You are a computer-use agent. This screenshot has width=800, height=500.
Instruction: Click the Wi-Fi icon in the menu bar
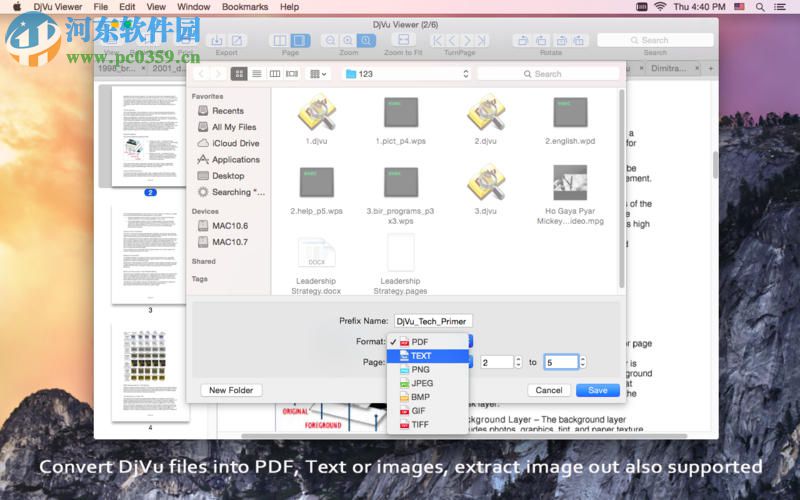click(660, 7)
